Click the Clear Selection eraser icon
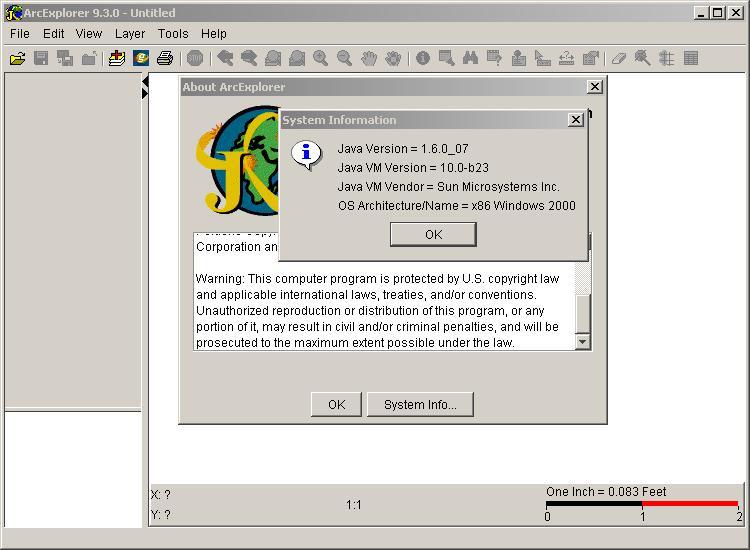This screenshot has height=550, width=750. (619, 59)
